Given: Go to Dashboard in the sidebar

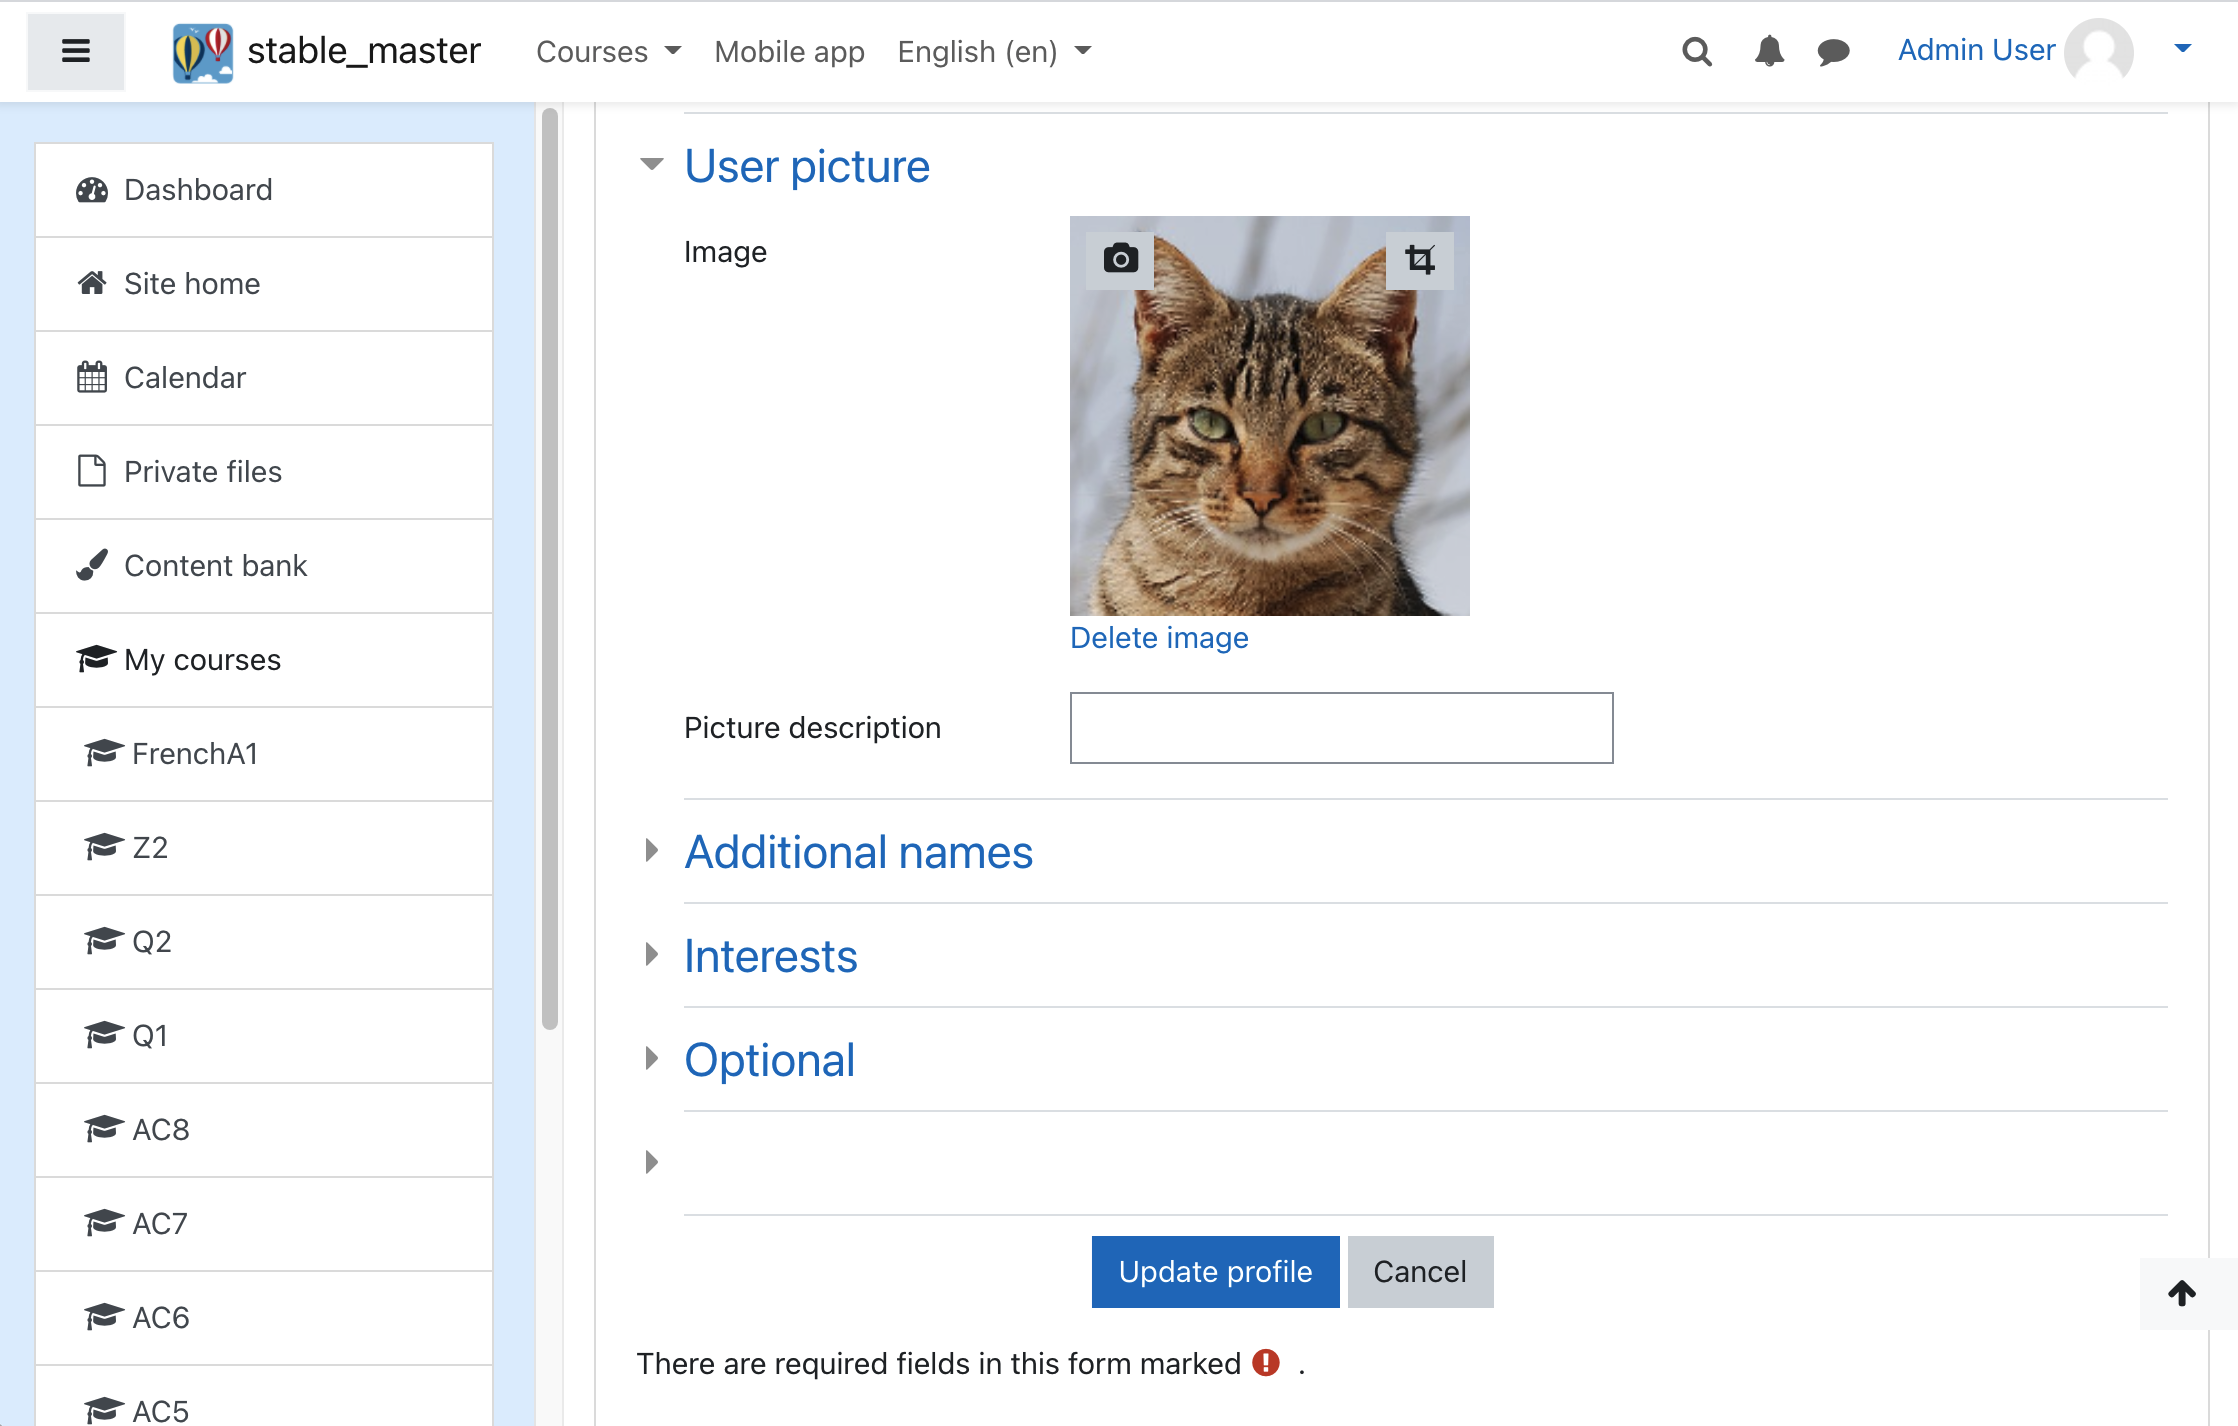Looking at the screenshot, I should click(264, 190).
